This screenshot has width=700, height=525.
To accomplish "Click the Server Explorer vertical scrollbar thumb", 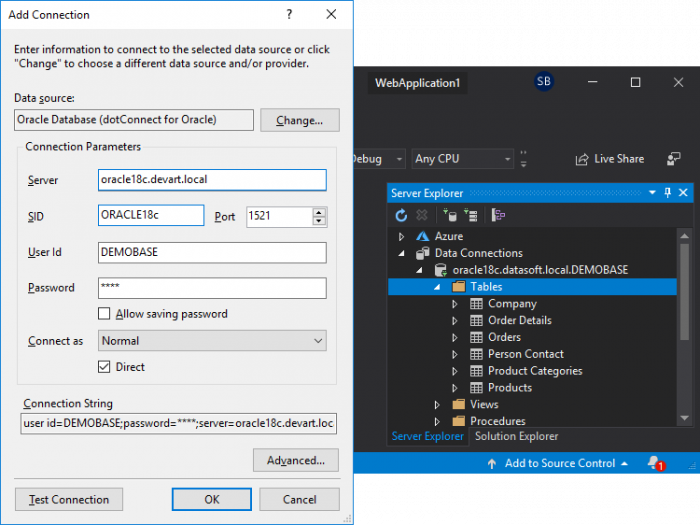I will [x=684, y=292].
